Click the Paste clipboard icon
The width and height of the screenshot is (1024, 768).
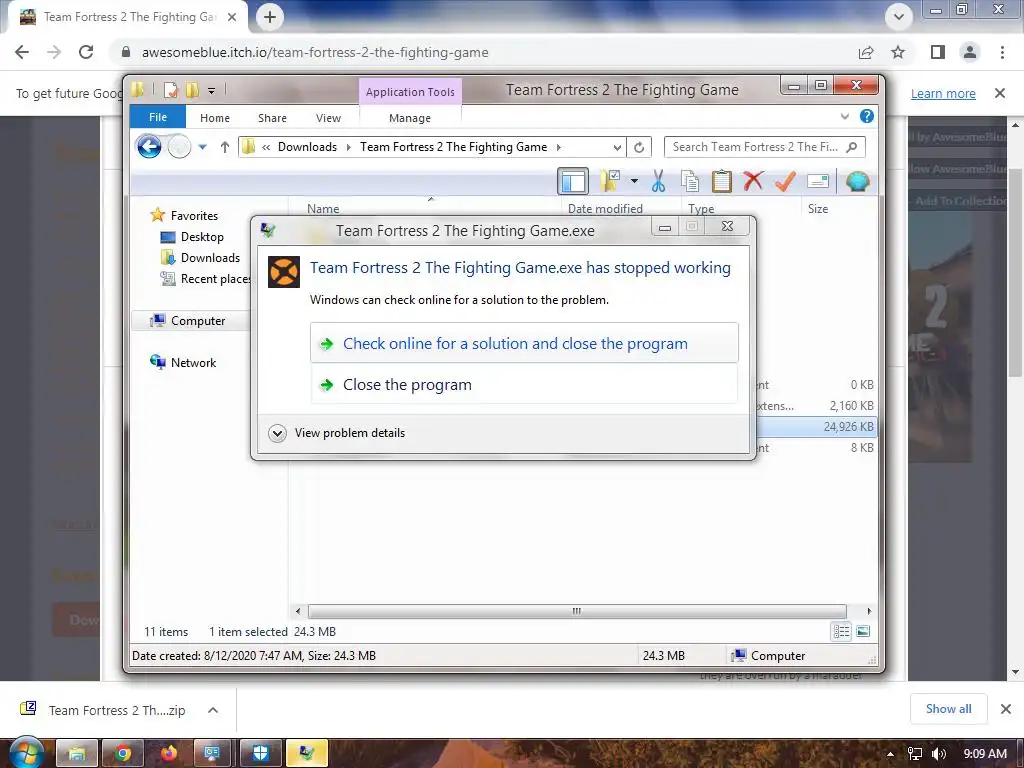[x=722, y=181]
